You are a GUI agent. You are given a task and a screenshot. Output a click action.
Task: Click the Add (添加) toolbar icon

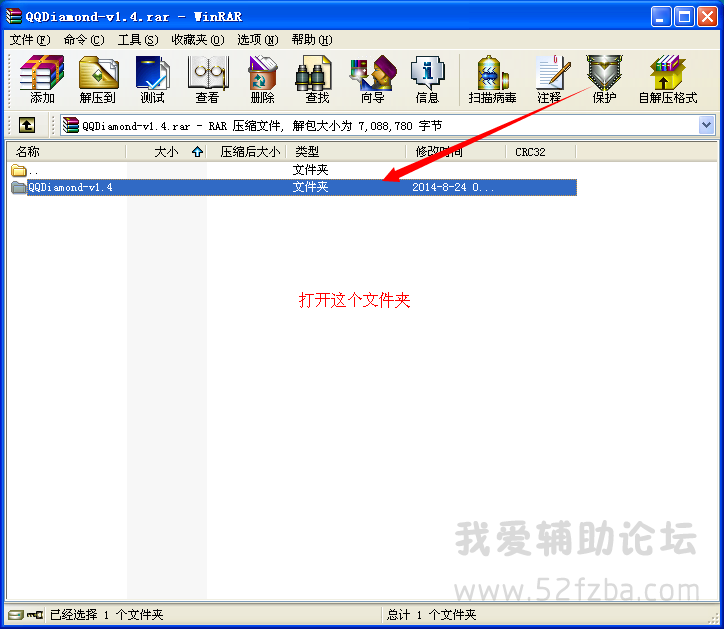tap(42, 79)
